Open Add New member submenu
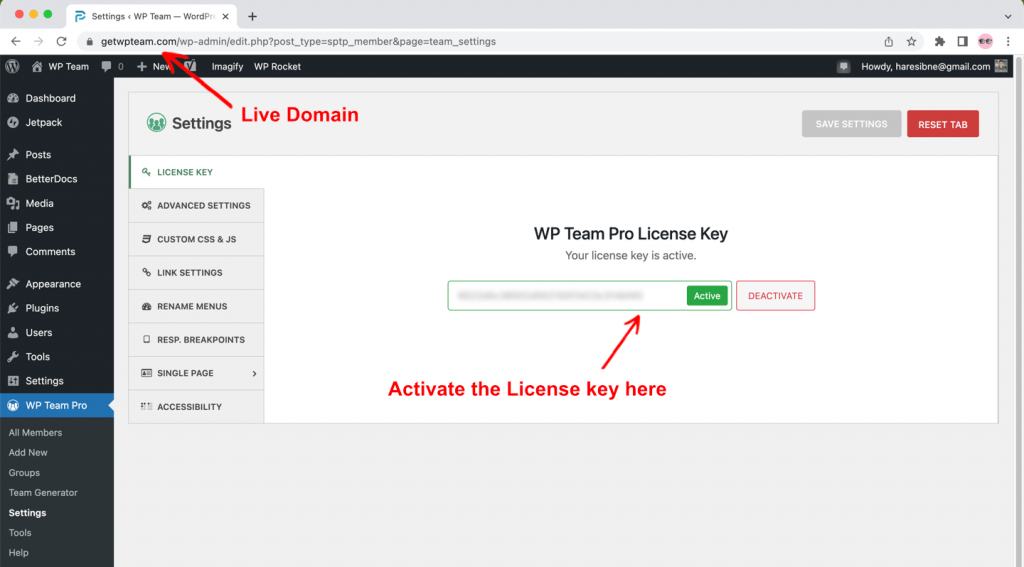Viewport: 1024px width, 567px height. (28, 453)
